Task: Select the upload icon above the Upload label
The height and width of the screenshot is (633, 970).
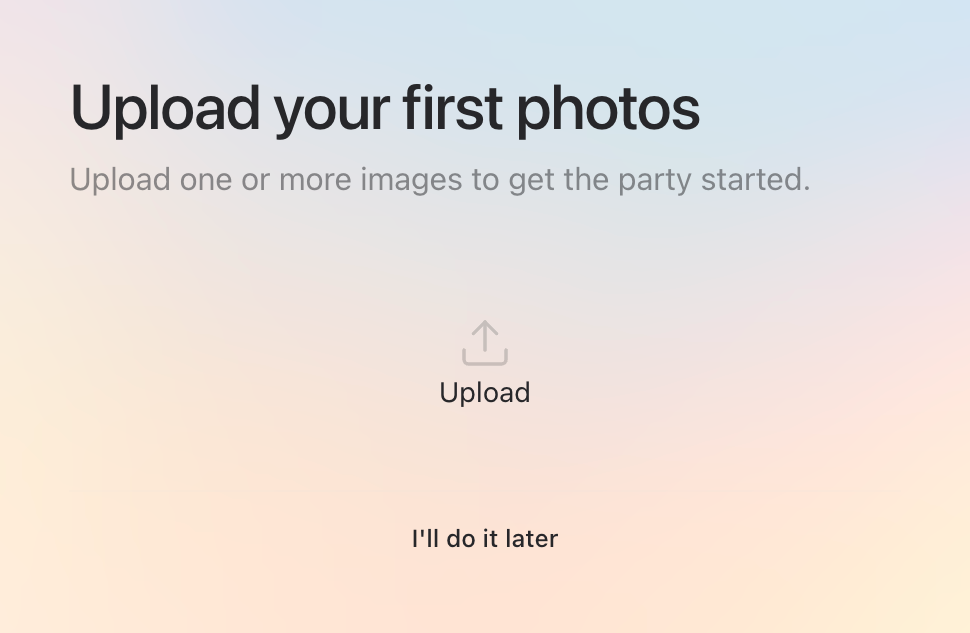Action: 485,343
